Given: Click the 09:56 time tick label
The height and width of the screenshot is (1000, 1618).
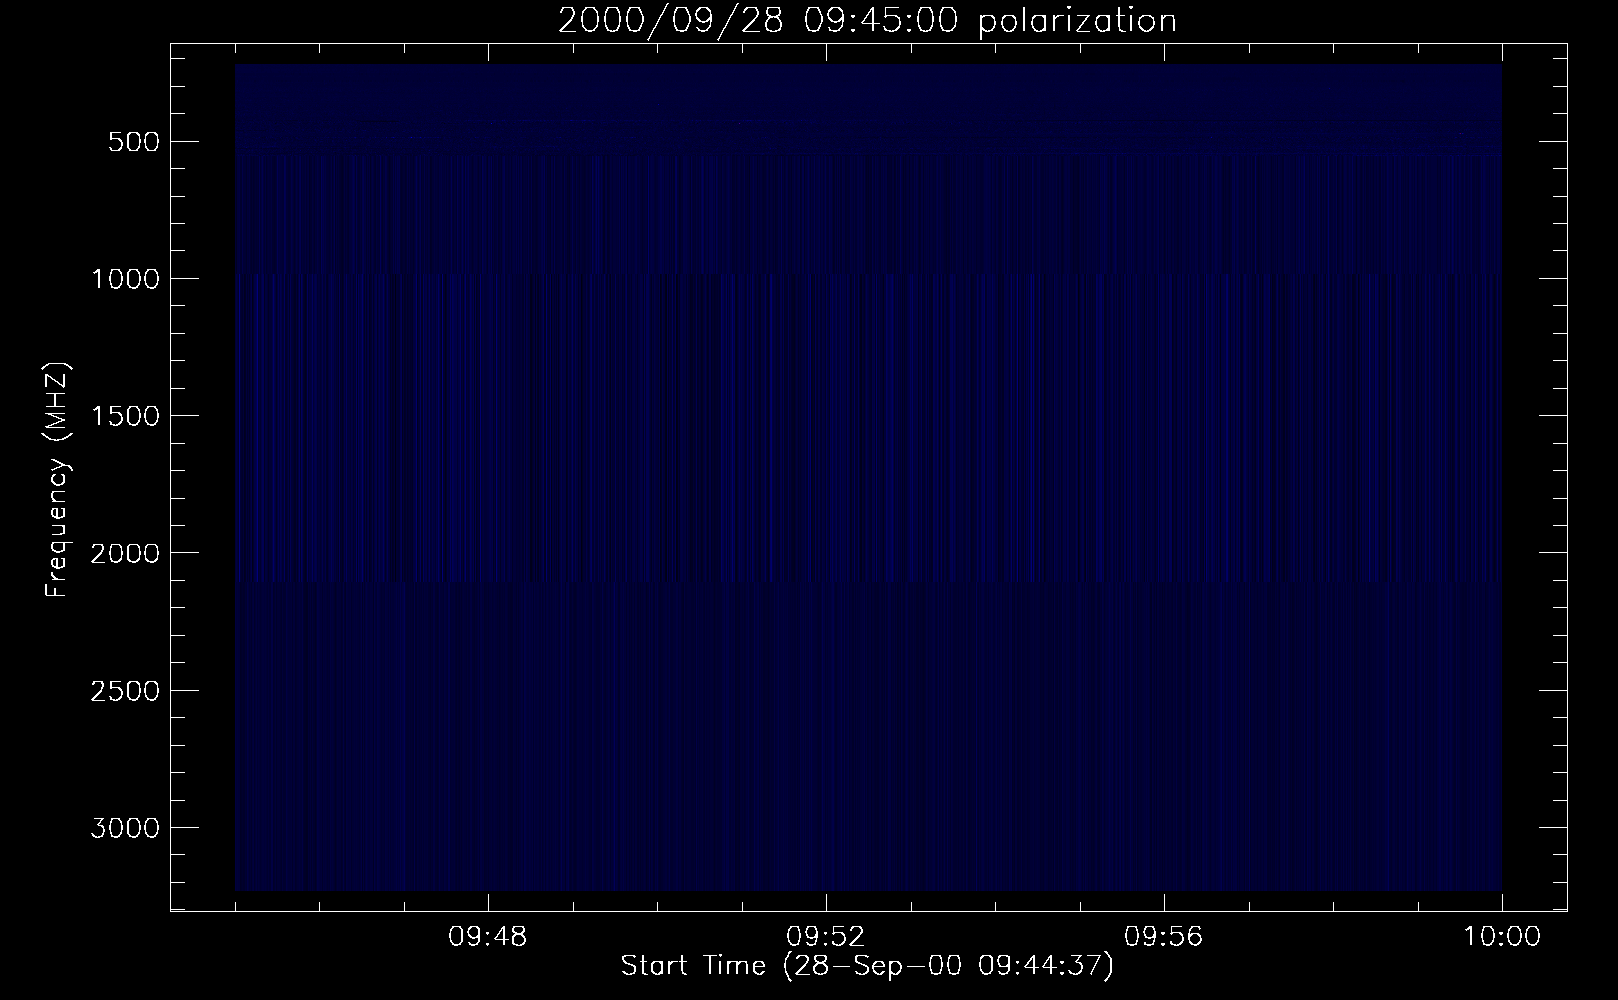Looking at the screenshot, I should (x=1164, y=938).
